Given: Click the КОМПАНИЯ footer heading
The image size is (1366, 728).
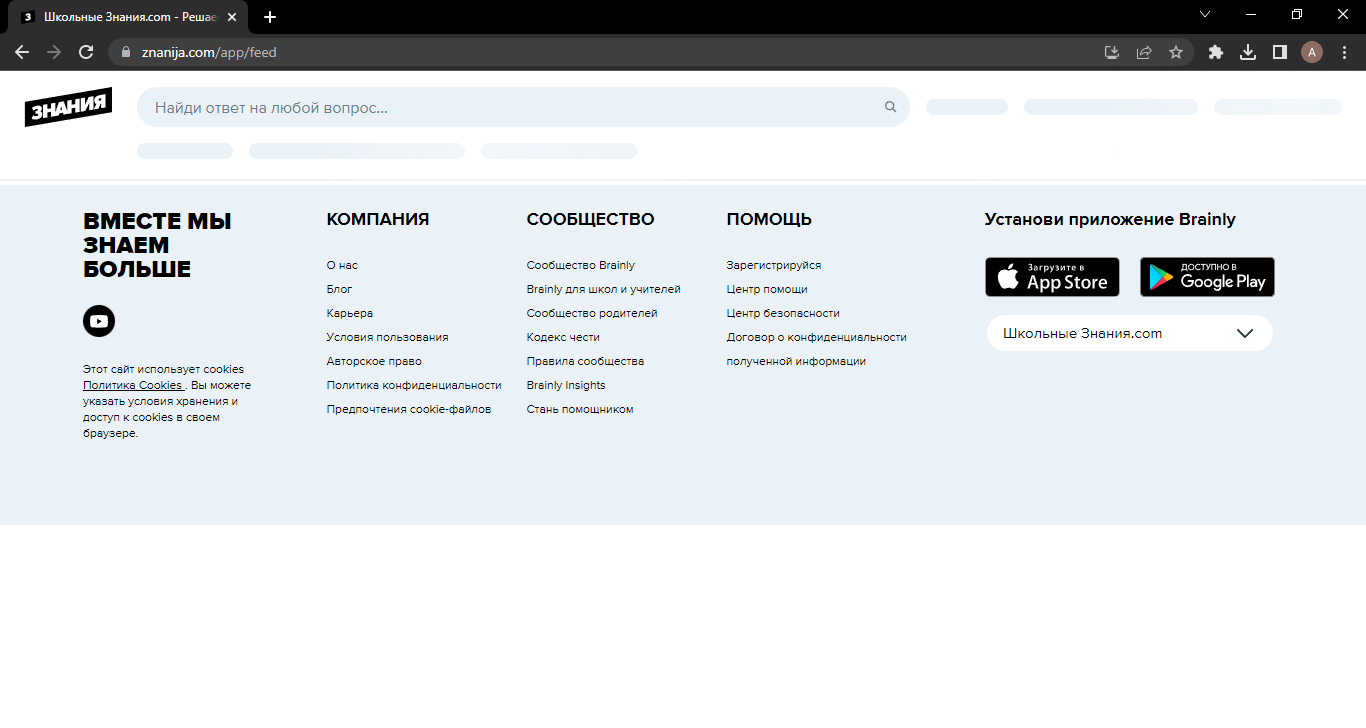Looking at the screenshot, I should [x=378, y=219].
